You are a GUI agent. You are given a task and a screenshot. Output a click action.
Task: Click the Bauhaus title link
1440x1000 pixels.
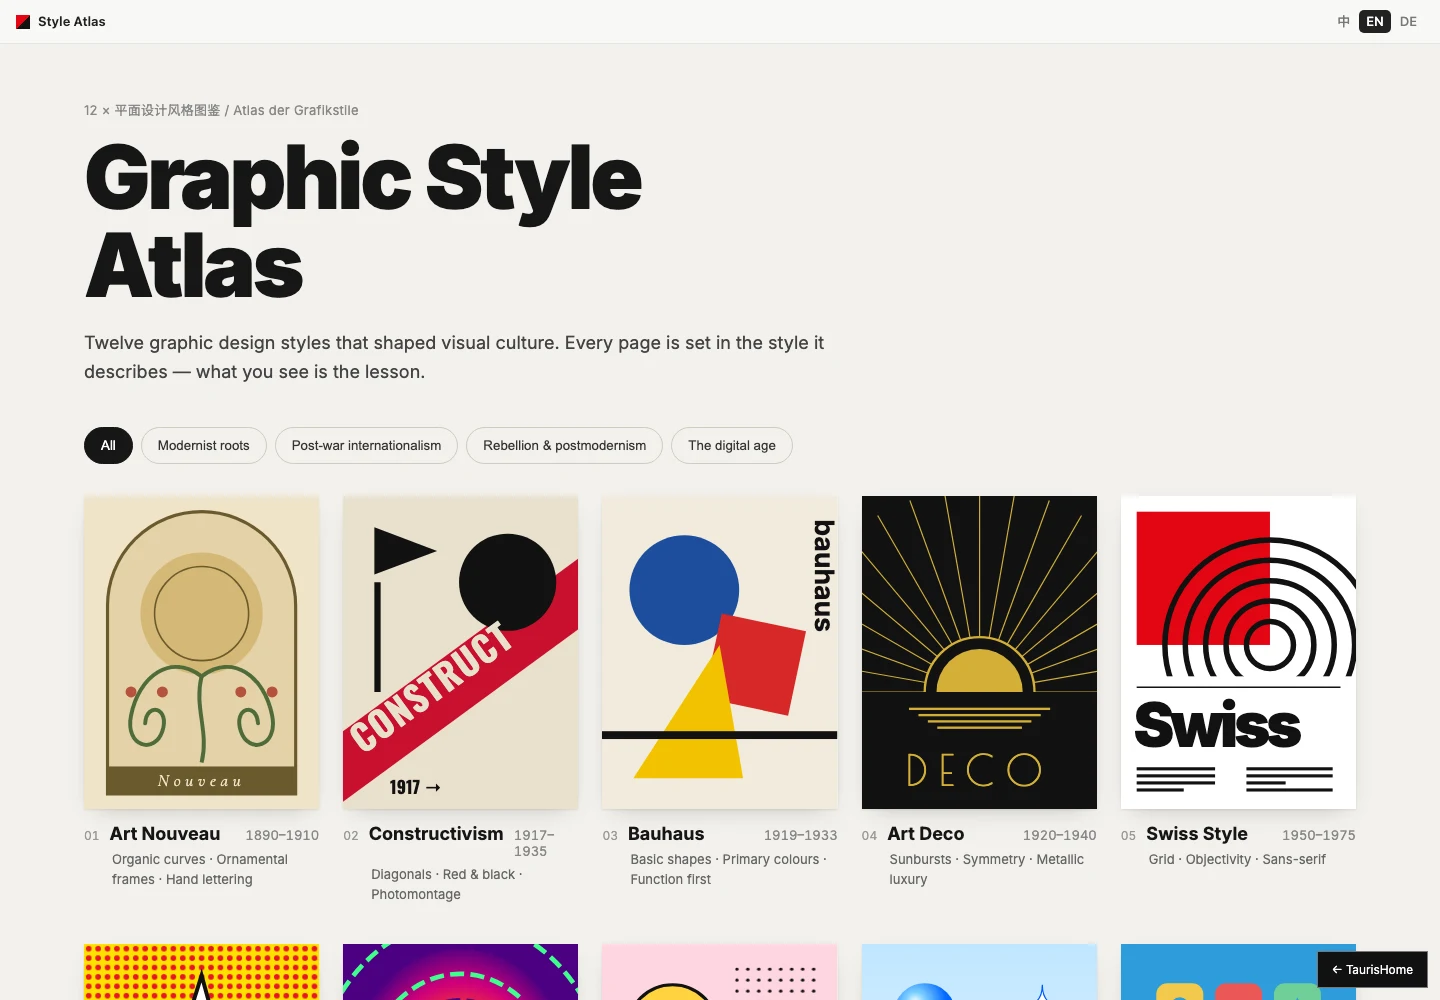(666, 834)
